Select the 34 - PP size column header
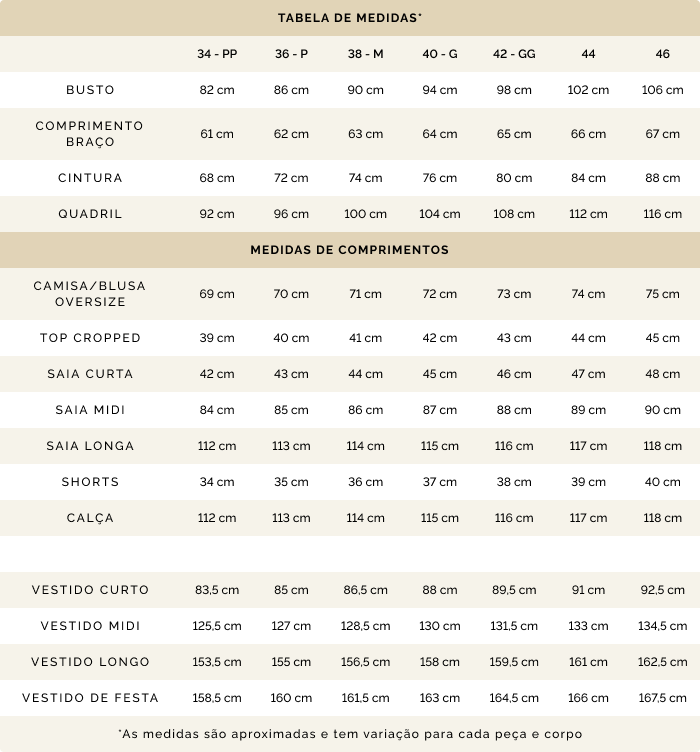 217,54
